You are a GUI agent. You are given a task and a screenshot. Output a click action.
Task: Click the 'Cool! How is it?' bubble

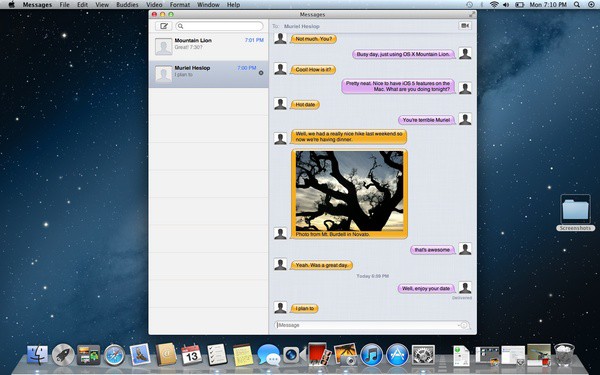click(x=313, y=70)
